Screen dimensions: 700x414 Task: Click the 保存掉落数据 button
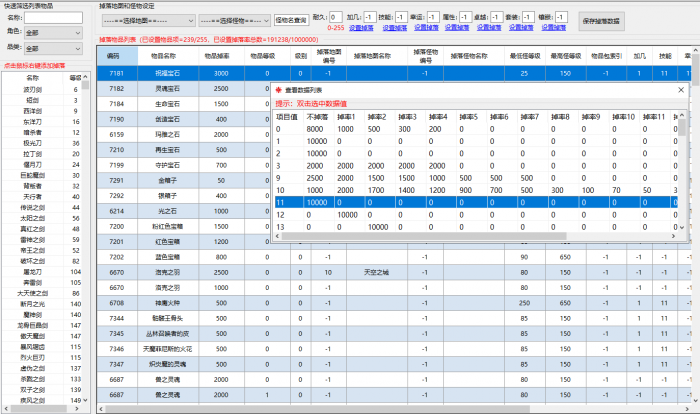607,19
